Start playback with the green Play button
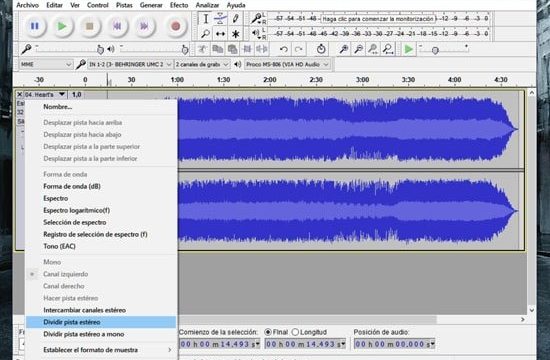Screen dimensions: 550x360 pos(62,26)
